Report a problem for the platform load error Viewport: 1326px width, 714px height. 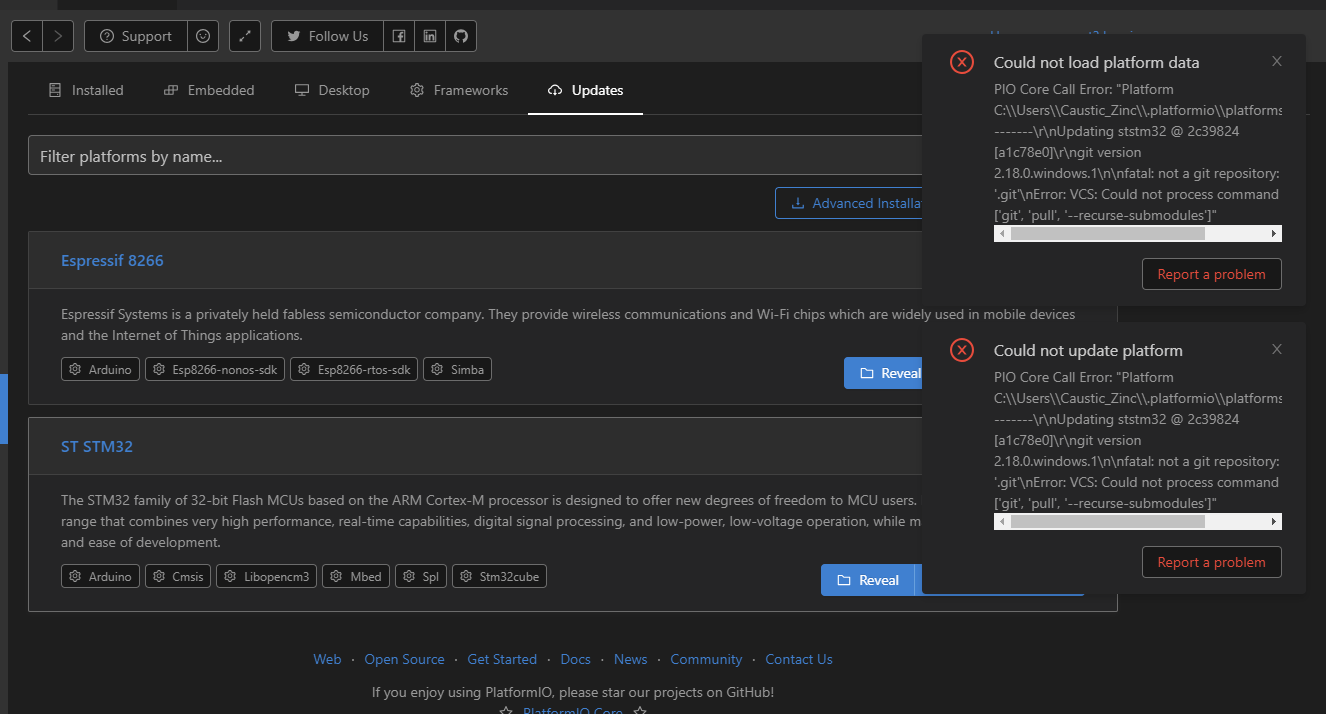click(x=1211, y=273)
